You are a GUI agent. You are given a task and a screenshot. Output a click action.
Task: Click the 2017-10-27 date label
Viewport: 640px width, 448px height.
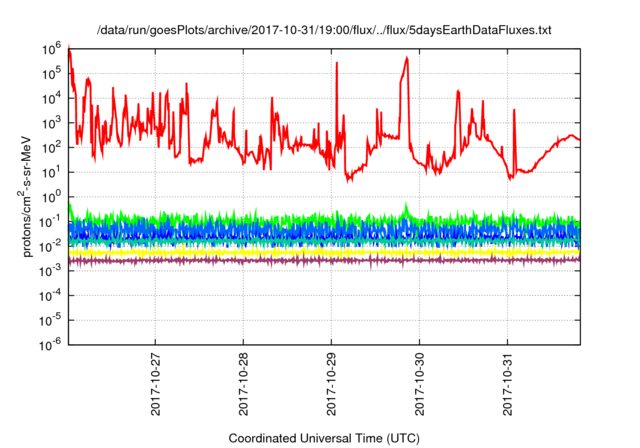coord(156,384)
